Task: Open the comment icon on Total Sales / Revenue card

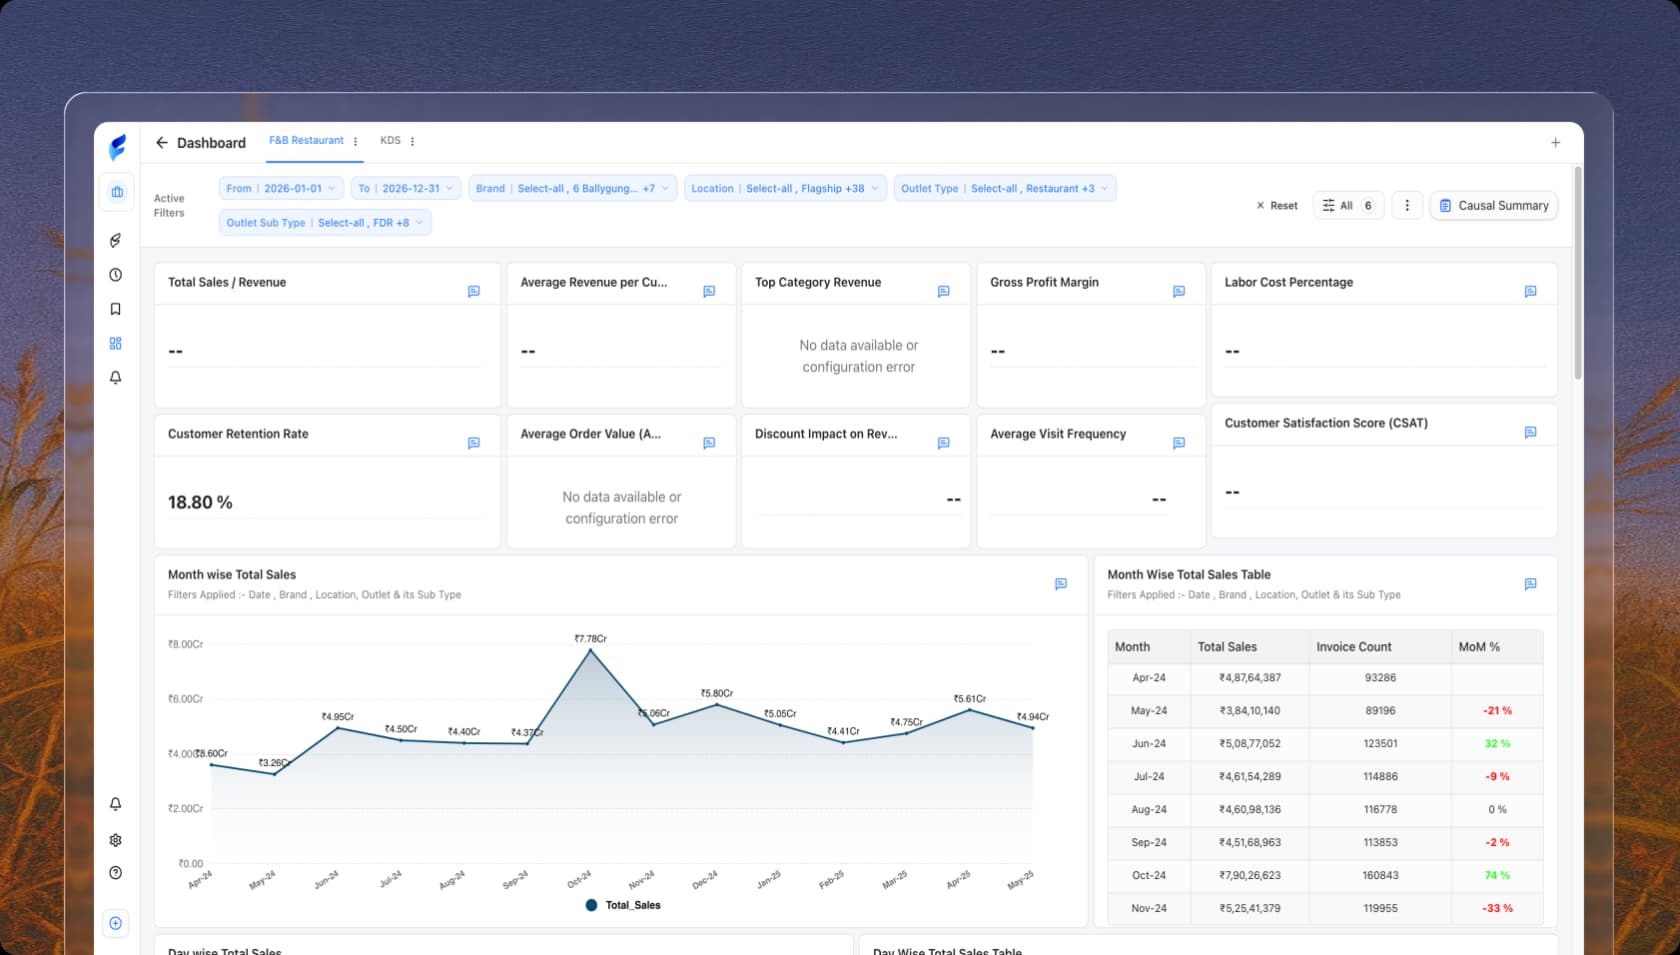Action: point(473,292)
